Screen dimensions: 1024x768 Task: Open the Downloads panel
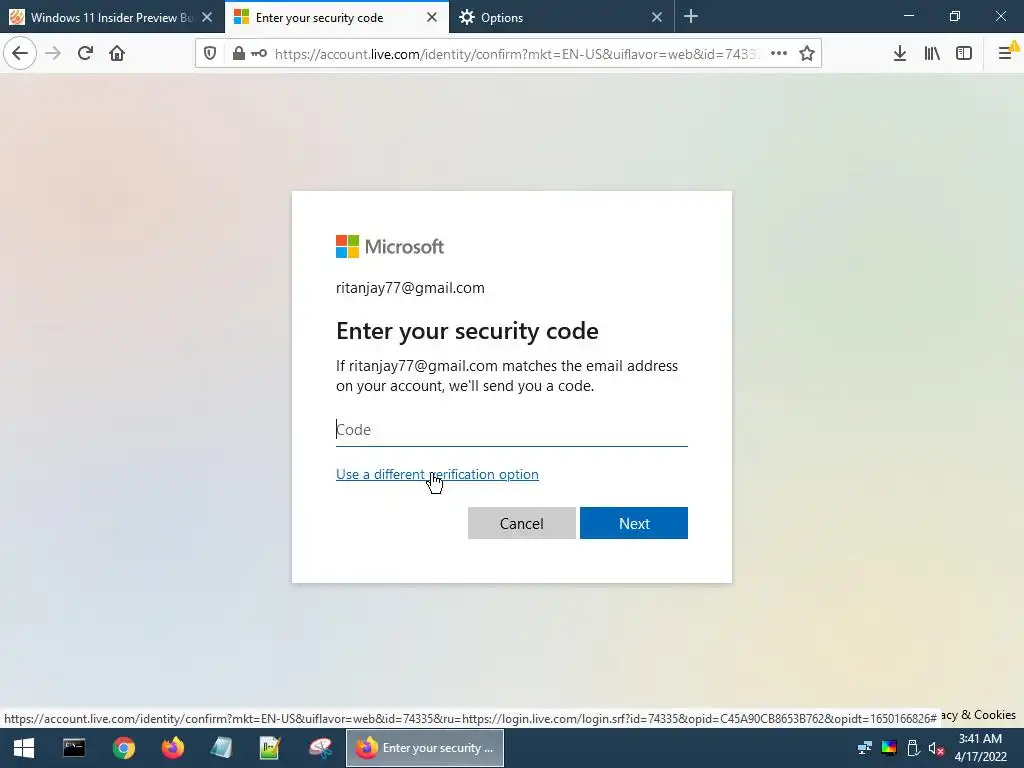click(x=899, y=54)
